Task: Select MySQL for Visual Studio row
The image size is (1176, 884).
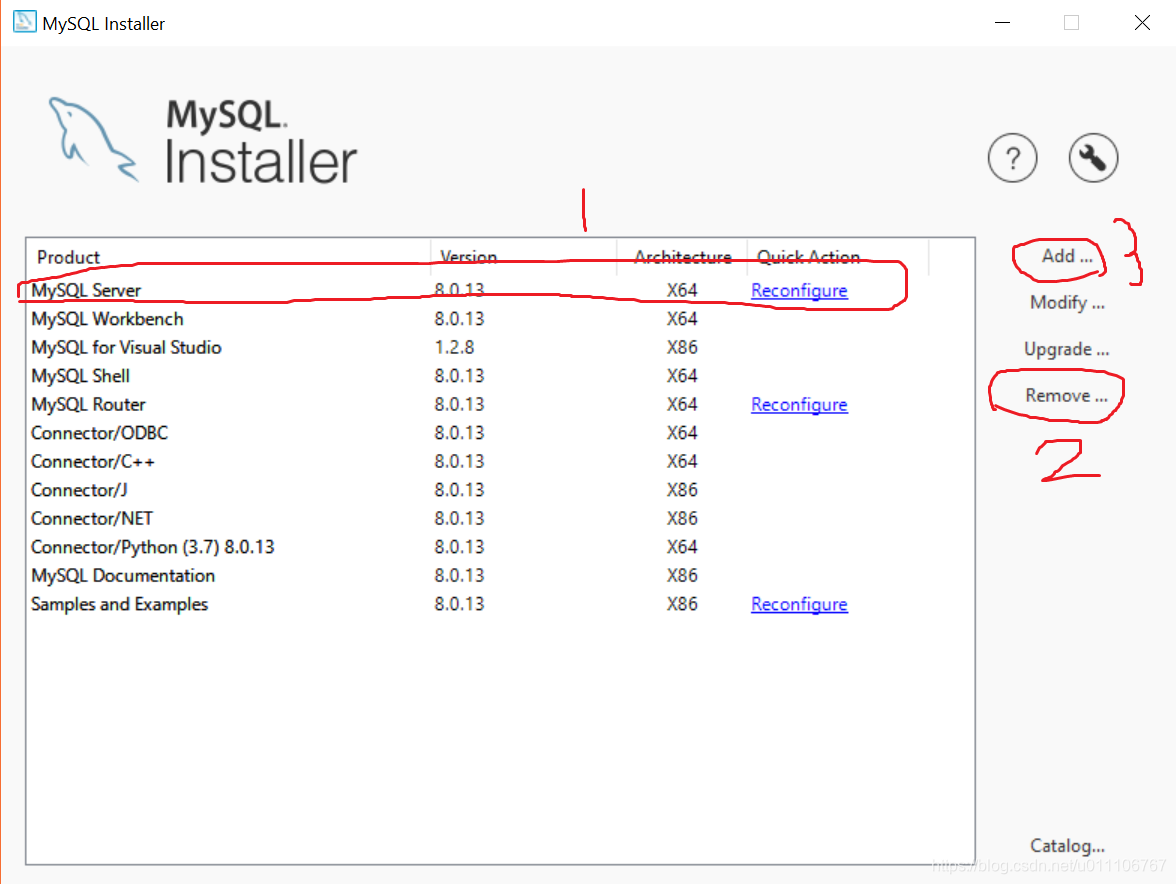Action: pyautogui.click(x=500, y=348)
